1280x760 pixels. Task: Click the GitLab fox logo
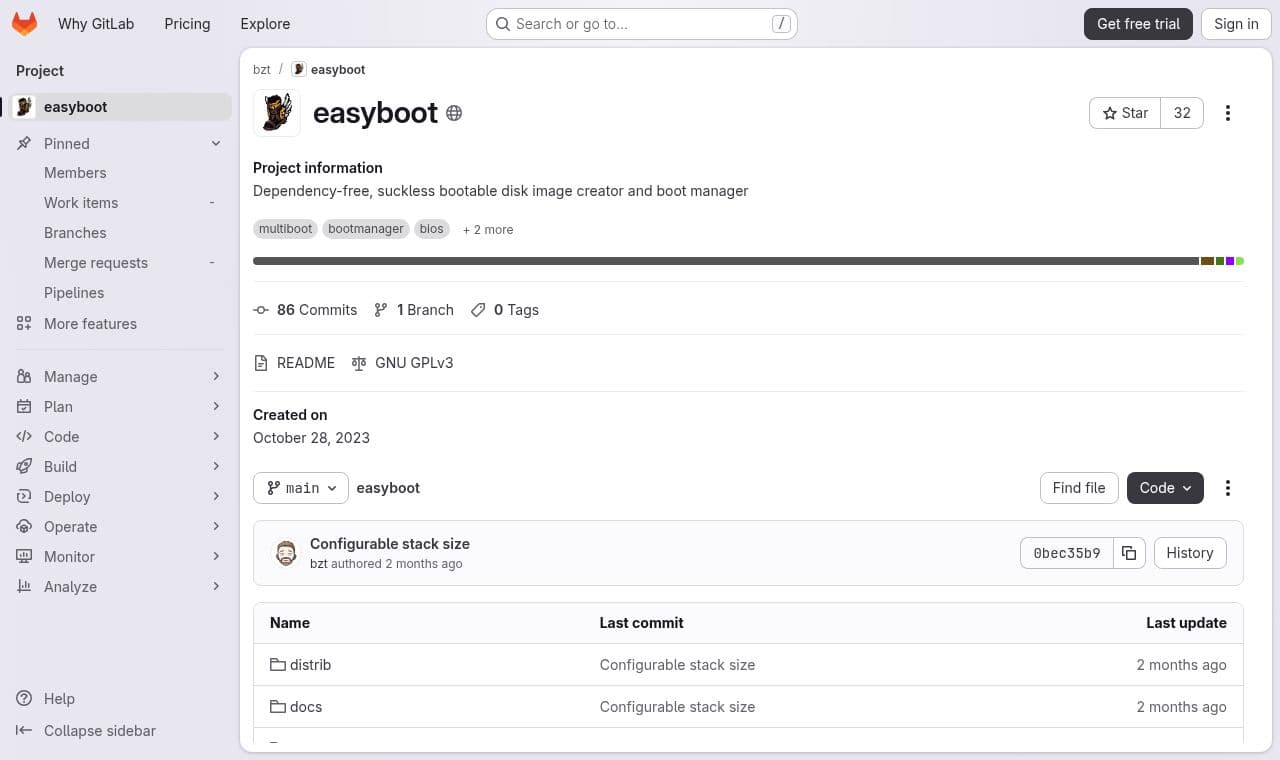click(x=24, y=24)
